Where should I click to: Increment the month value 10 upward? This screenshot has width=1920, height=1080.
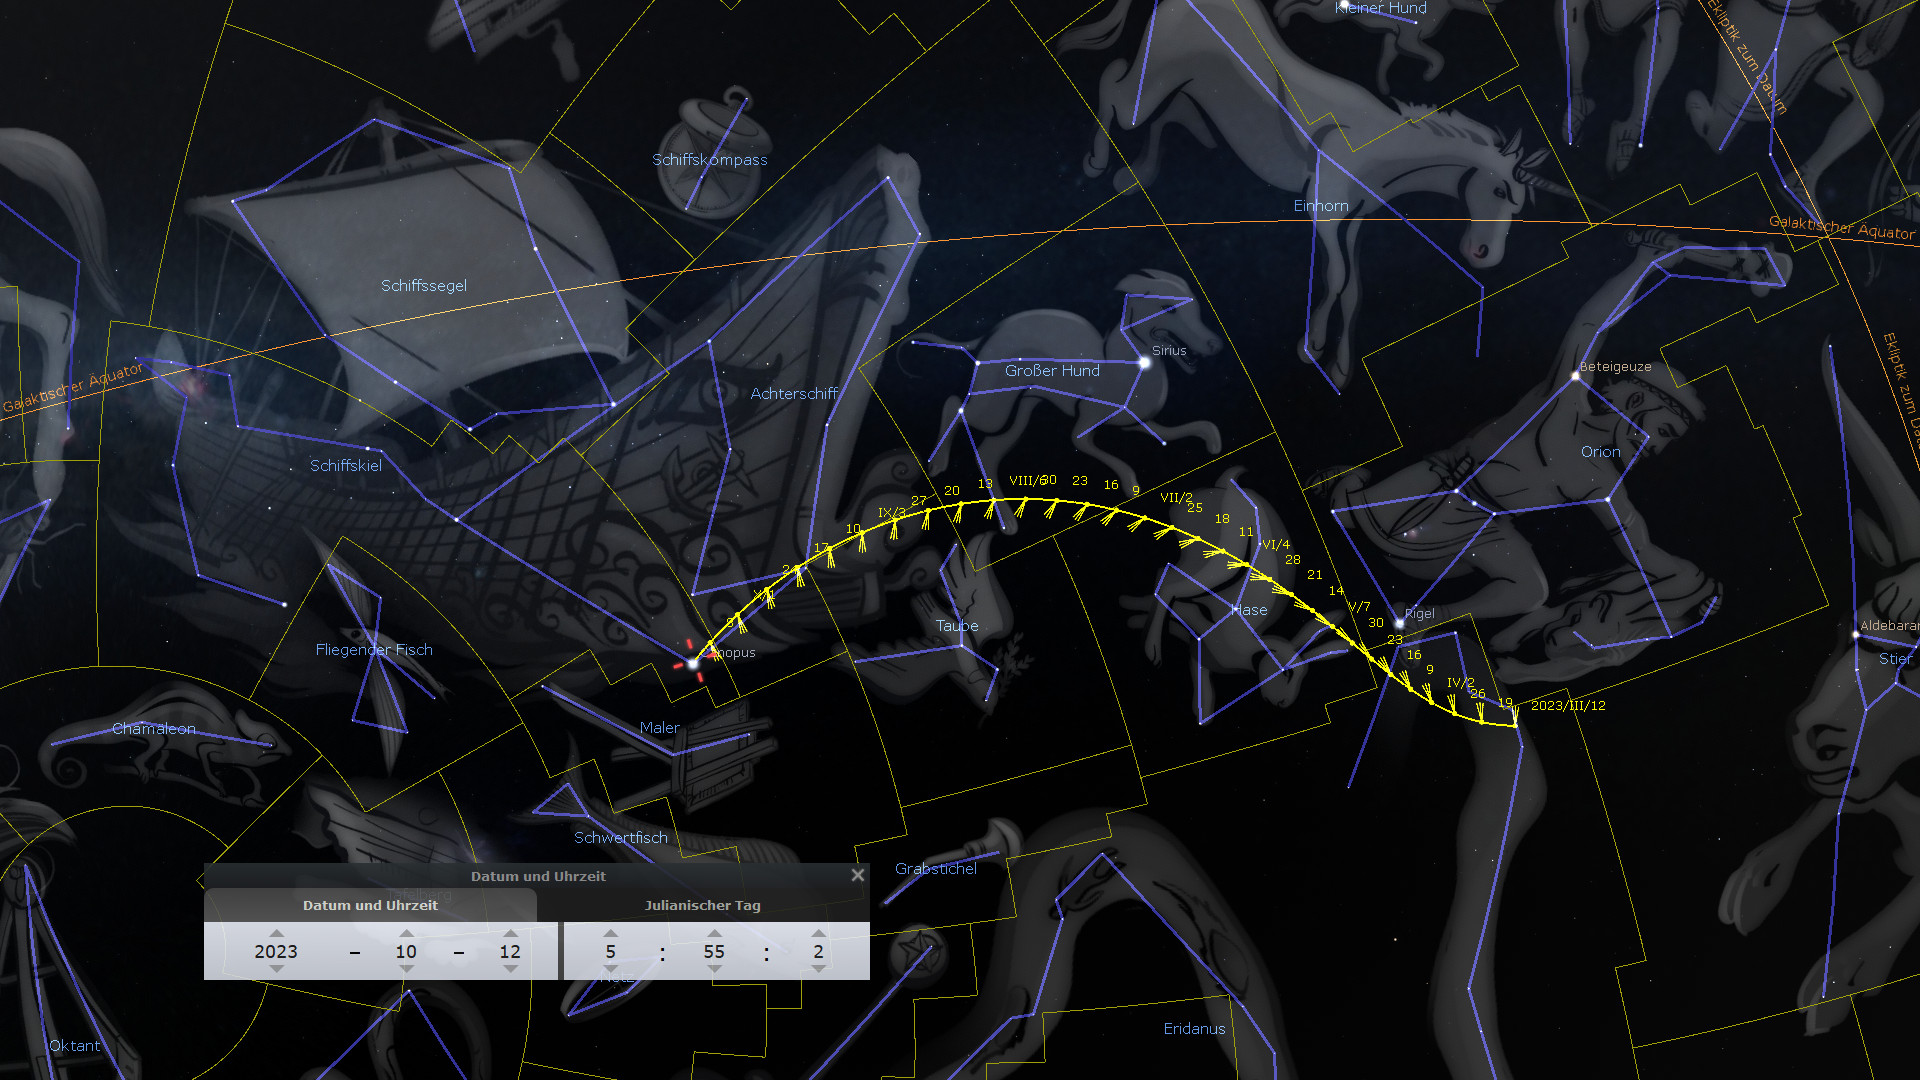406,933
